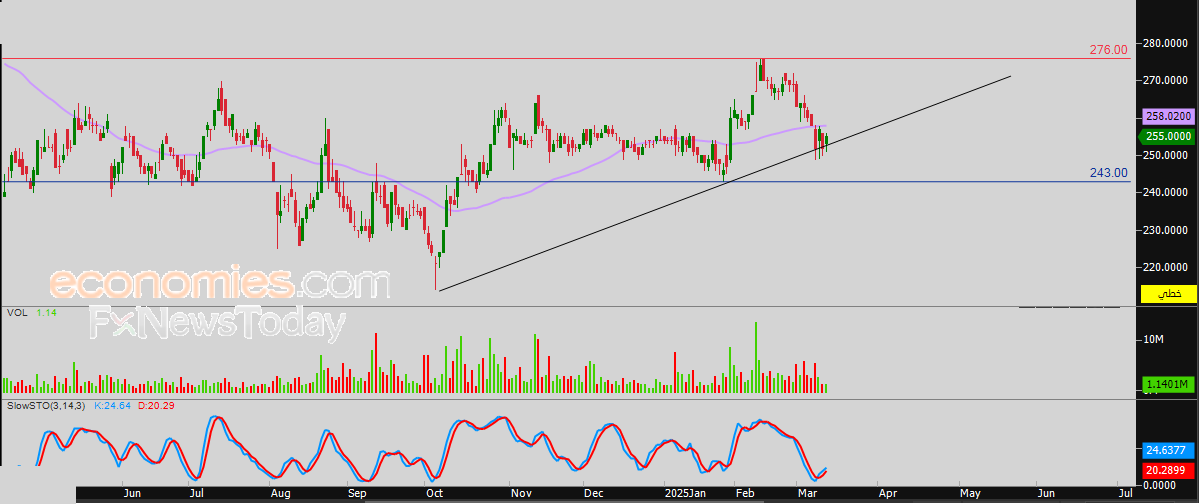
Task: Click the Nov label on time axis
Action: tap(522, 494)
